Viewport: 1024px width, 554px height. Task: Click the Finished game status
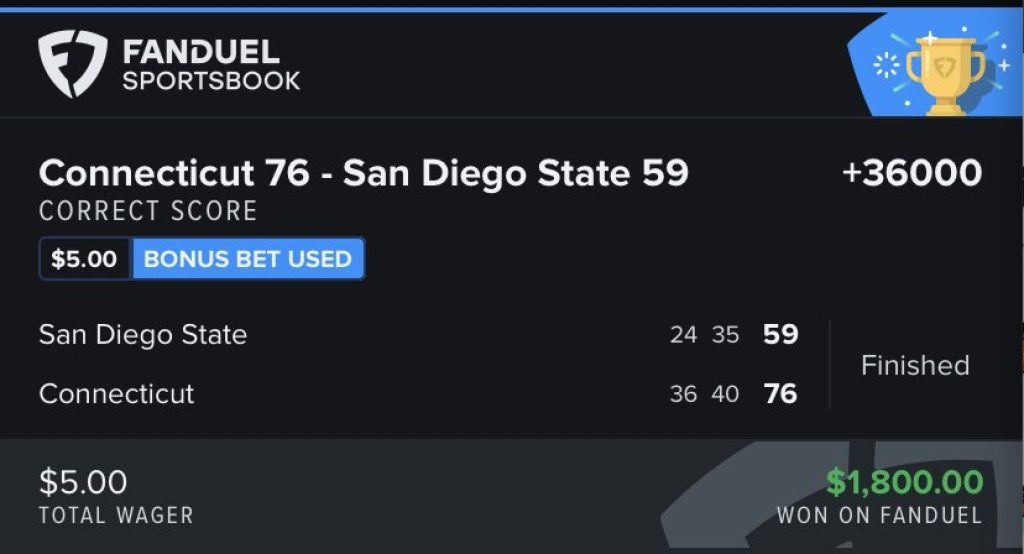click(x=915, y=365)
